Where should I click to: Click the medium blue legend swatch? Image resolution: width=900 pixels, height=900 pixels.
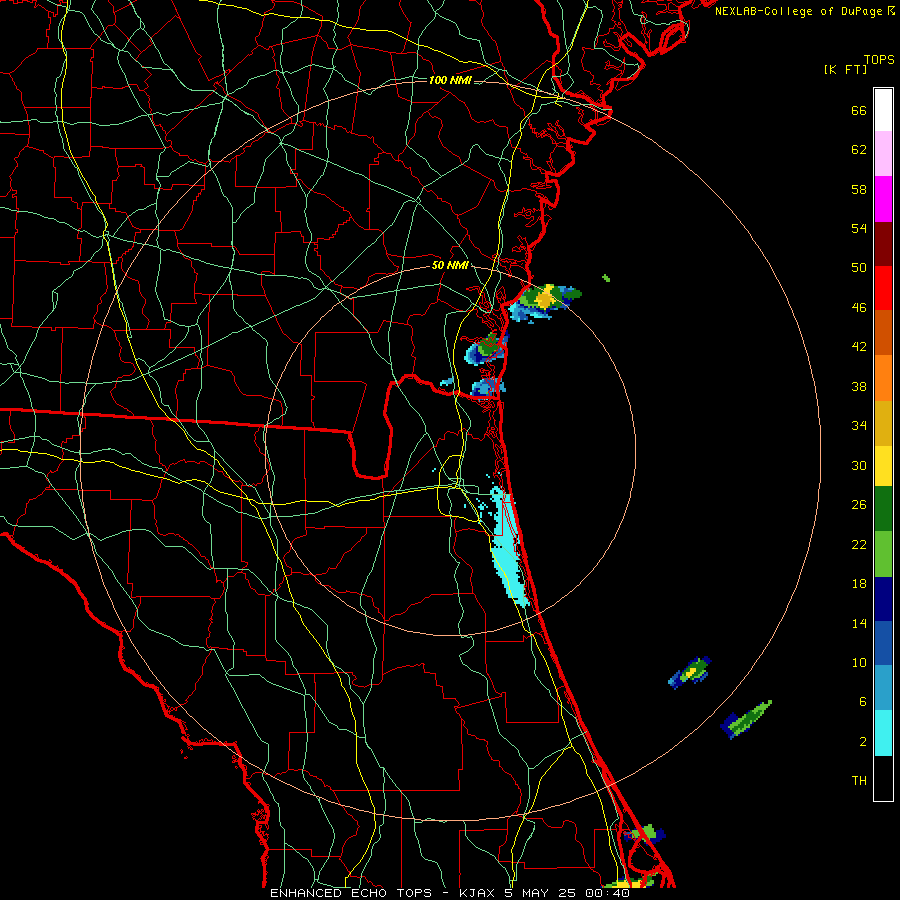[x=883, y=643]
